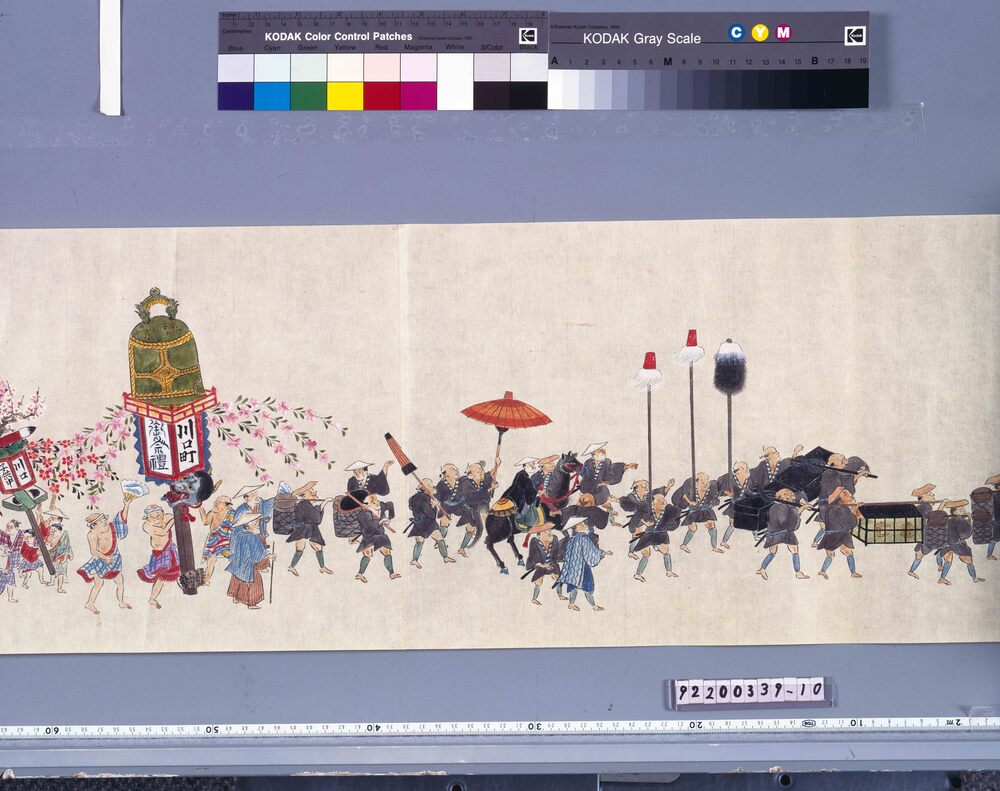Screen dimensions: 1000x791
Task: Click the Kodak logo on the color patches card
Action: [528, 36]
